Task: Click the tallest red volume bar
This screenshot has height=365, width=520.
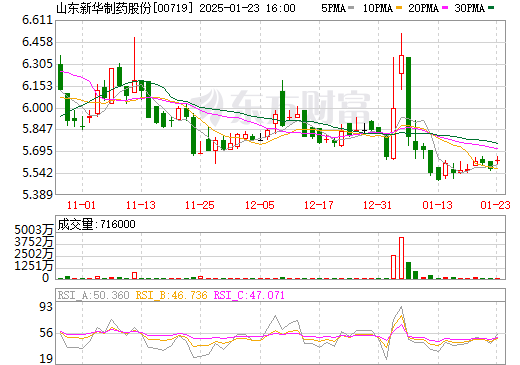Action: point(401,258)
